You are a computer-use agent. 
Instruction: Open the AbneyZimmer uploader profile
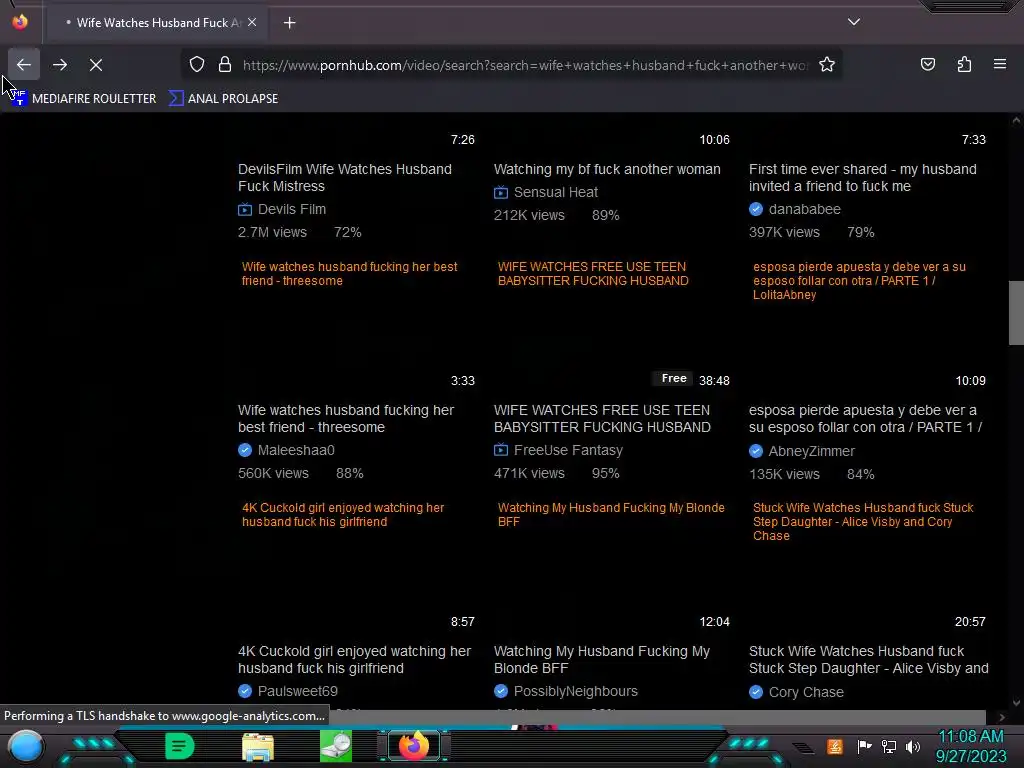point(811,451)
